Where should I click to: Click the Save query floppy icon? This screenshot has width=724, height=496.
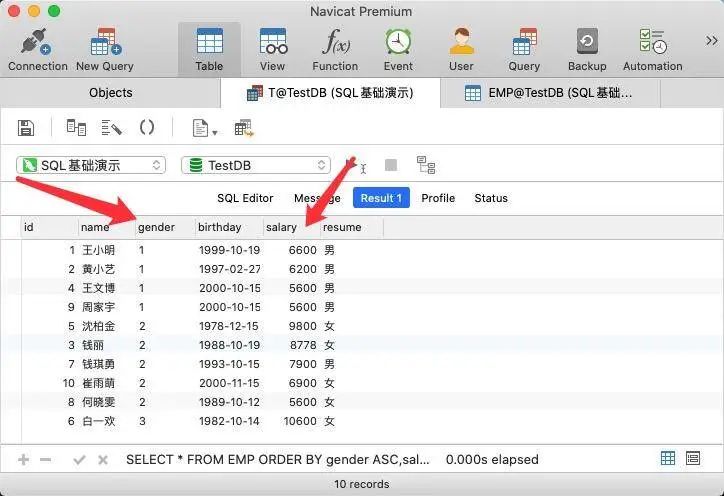click(x=27, y=128)
